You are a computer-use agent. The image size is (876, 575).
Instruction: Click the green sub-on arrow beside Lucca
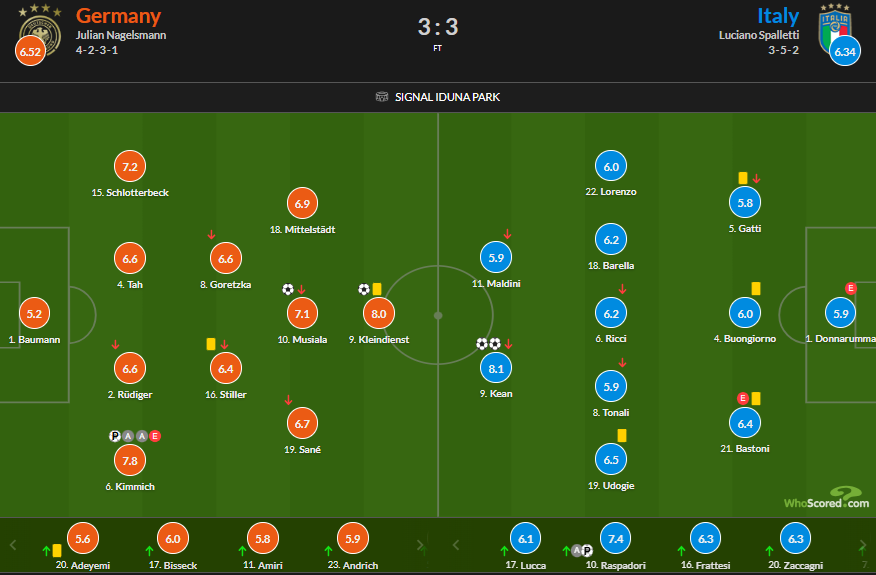tap(504, 551)
